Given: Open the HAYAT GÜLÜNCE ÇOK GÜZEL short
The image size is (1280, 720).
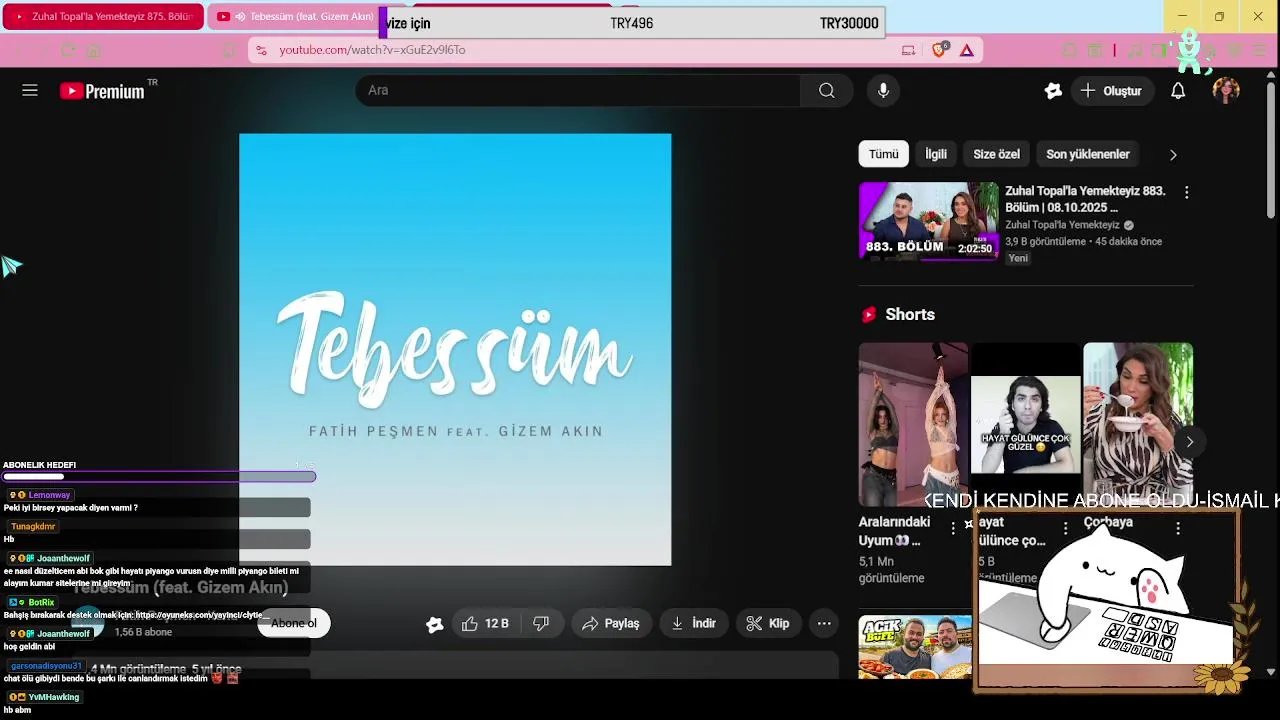Looking at the screenshot, I should click(x=1025, y=424).
